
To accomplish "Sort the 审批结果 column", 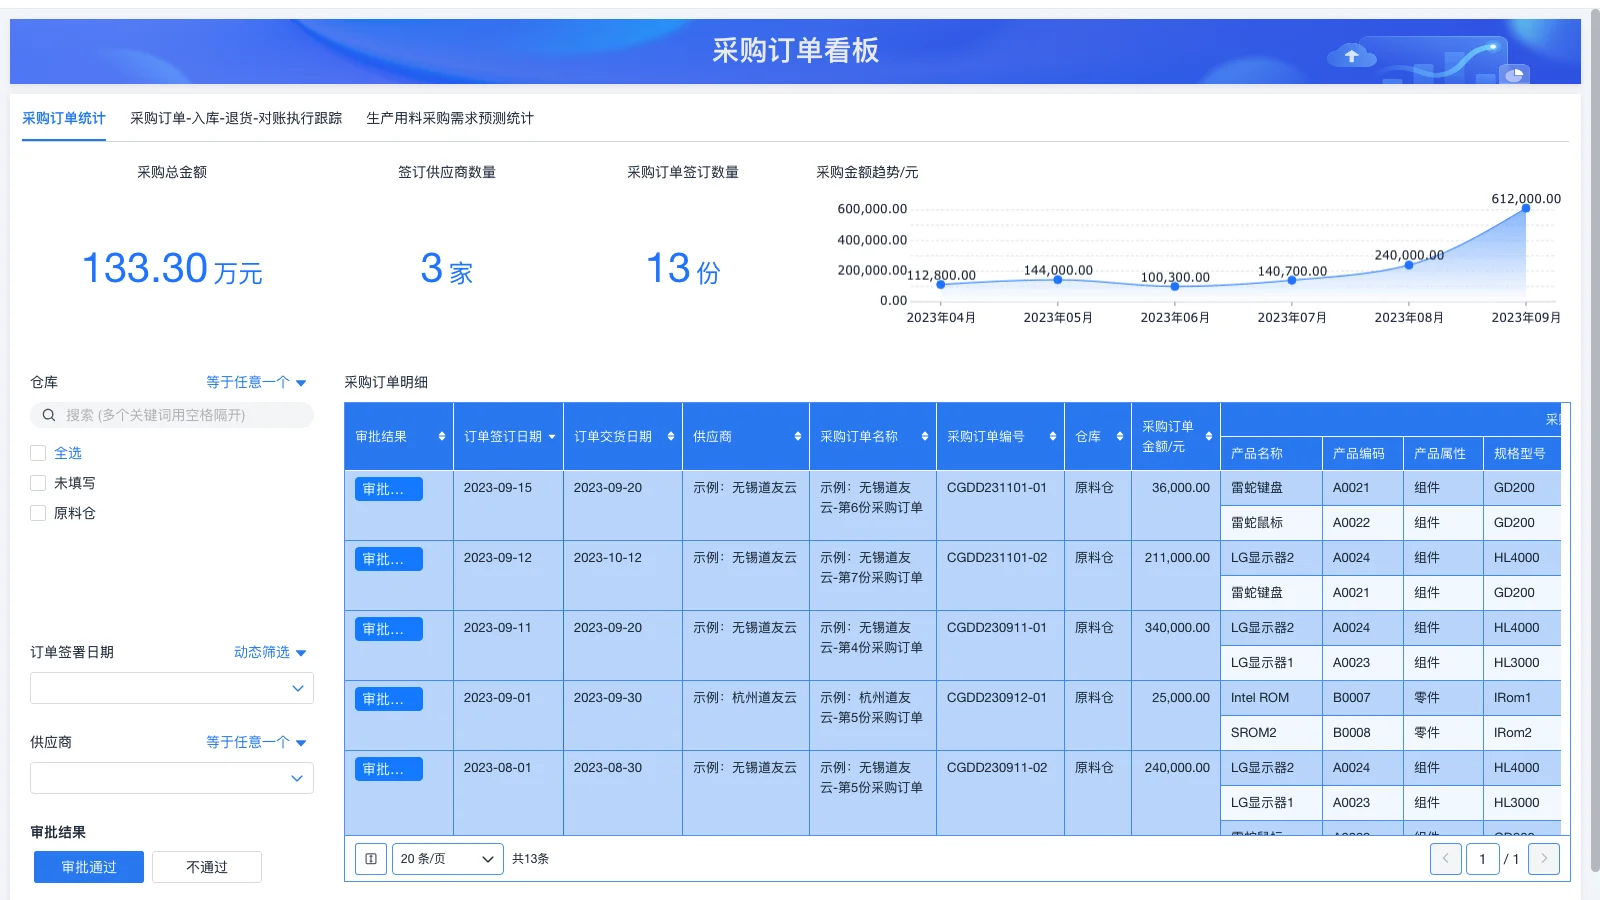I will coord(440,437).
